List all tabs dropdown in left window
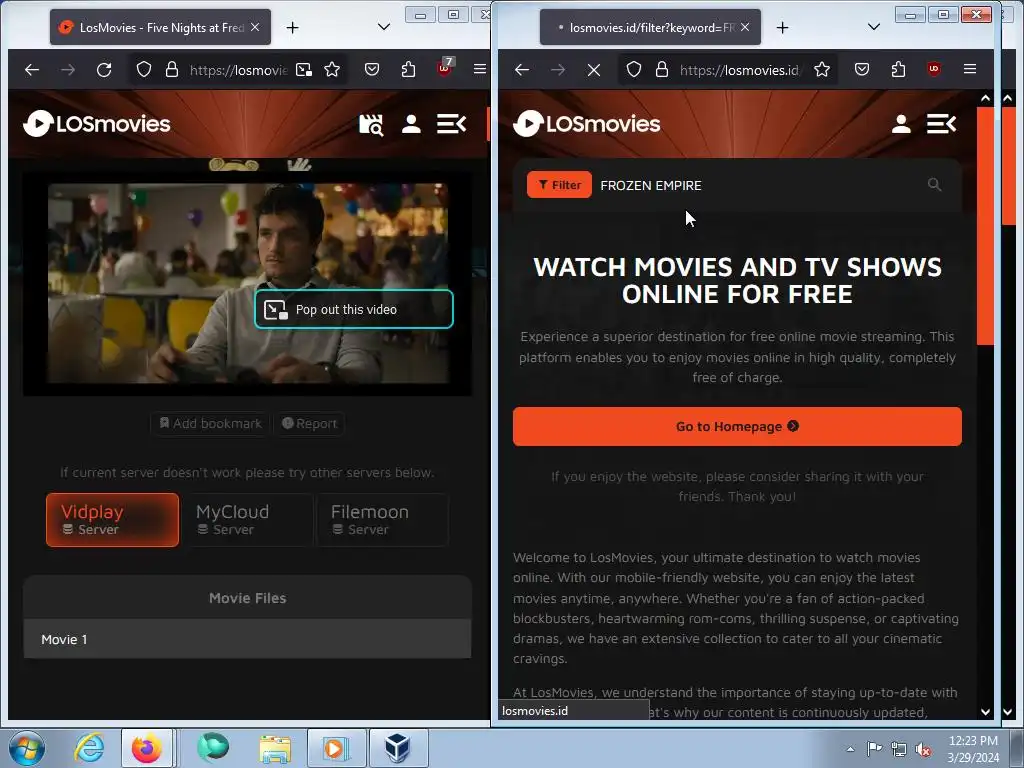The width and height of the screenshot is (1024, 768). [384, 27]
